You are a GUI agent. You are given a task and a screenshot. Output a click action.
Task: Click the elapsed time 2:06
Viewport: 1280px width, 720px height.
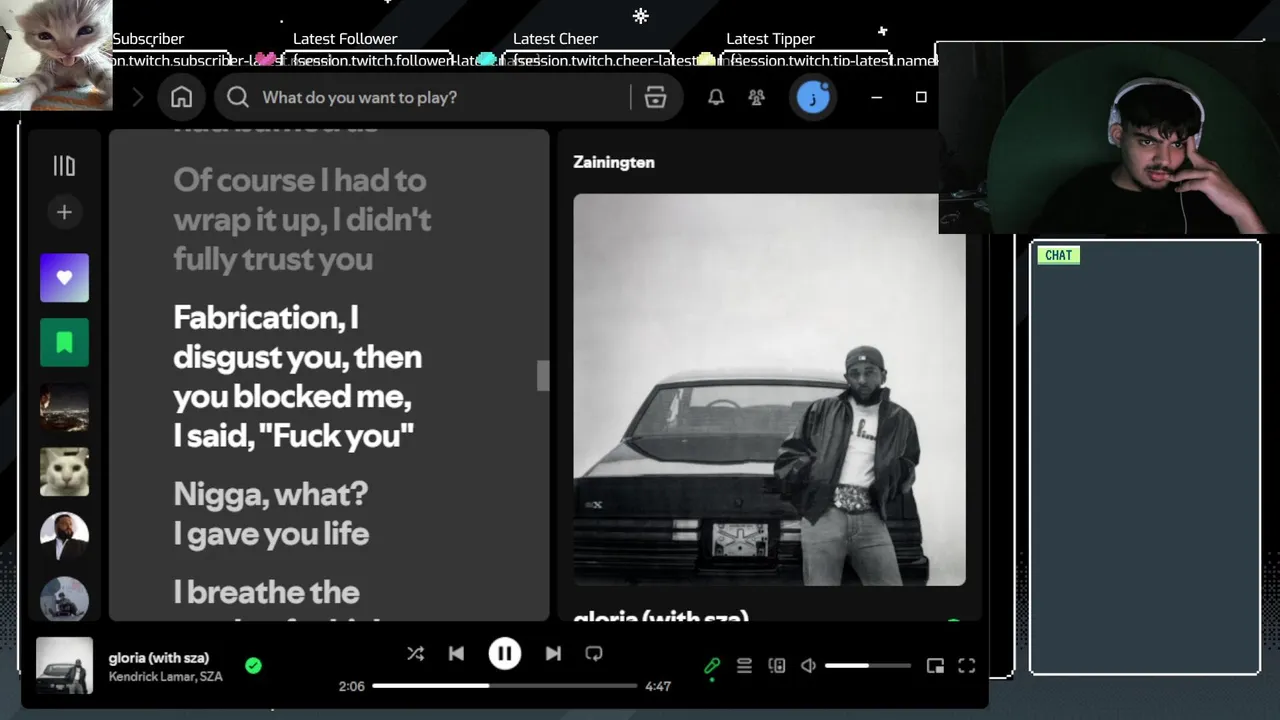pos(351,686)
